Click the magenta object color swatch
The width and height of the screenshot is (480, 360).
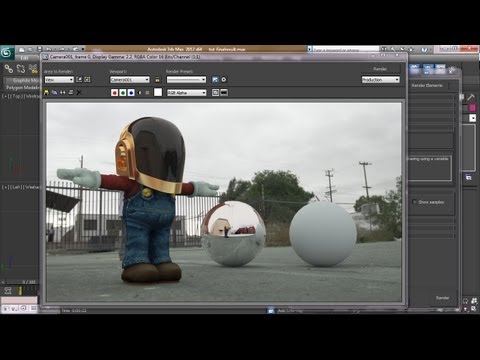472,108
